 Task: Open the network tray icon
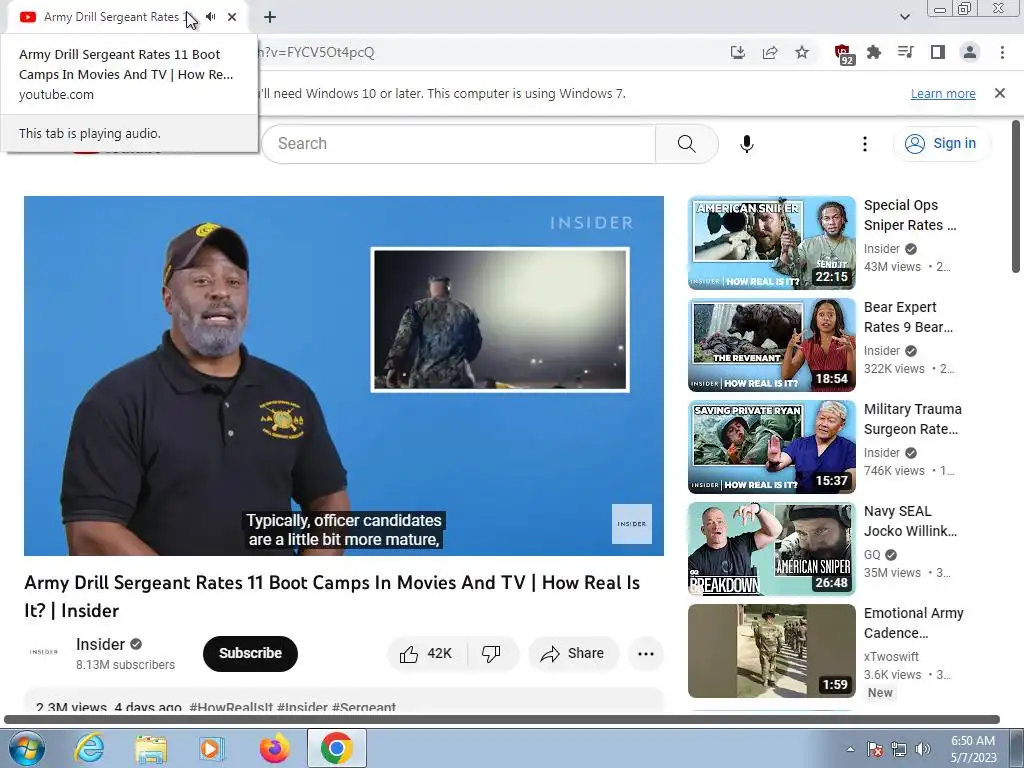point(899,749)
